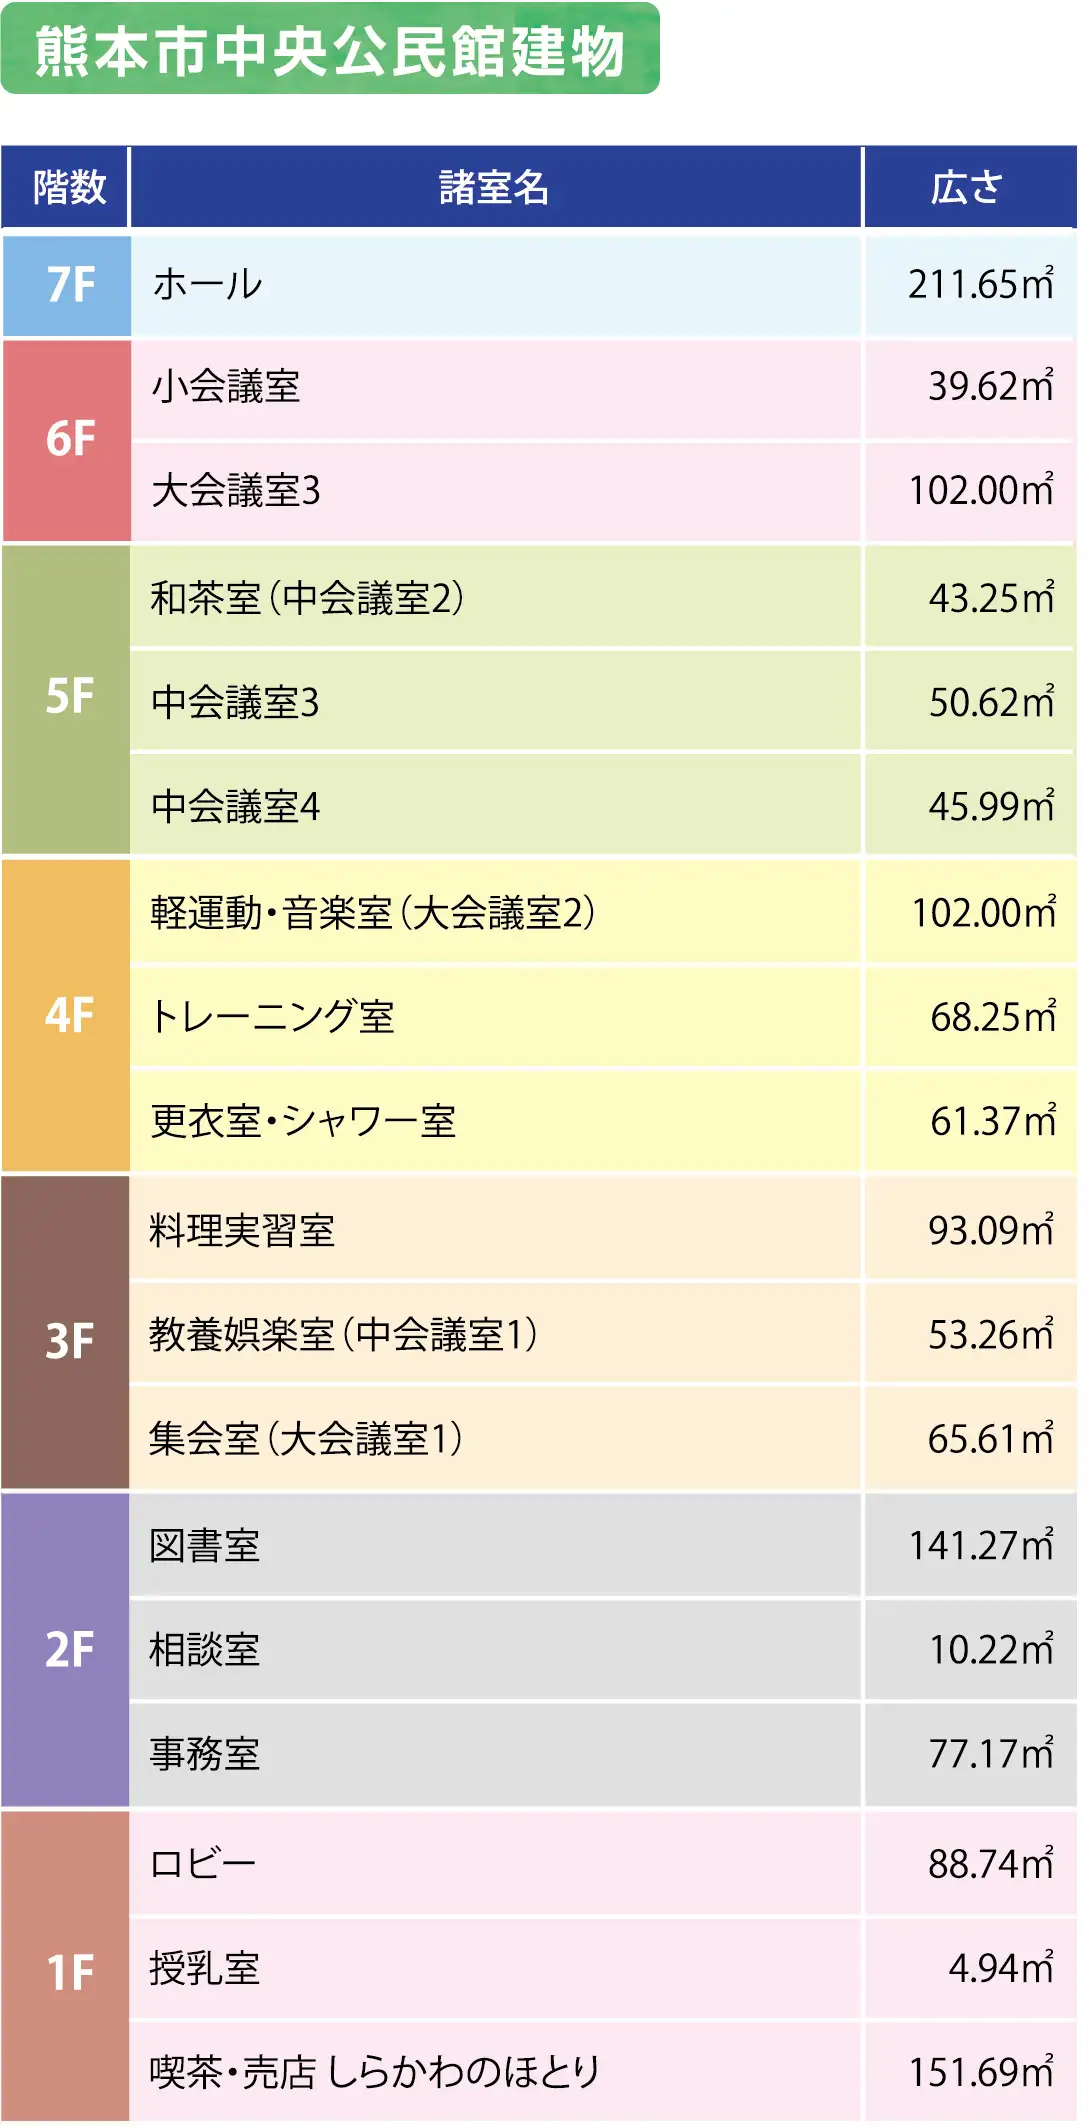The width and height of the screenshot is (1088, 2127).
Task: Click the 1F floor label
Action: pos(68,1972)
